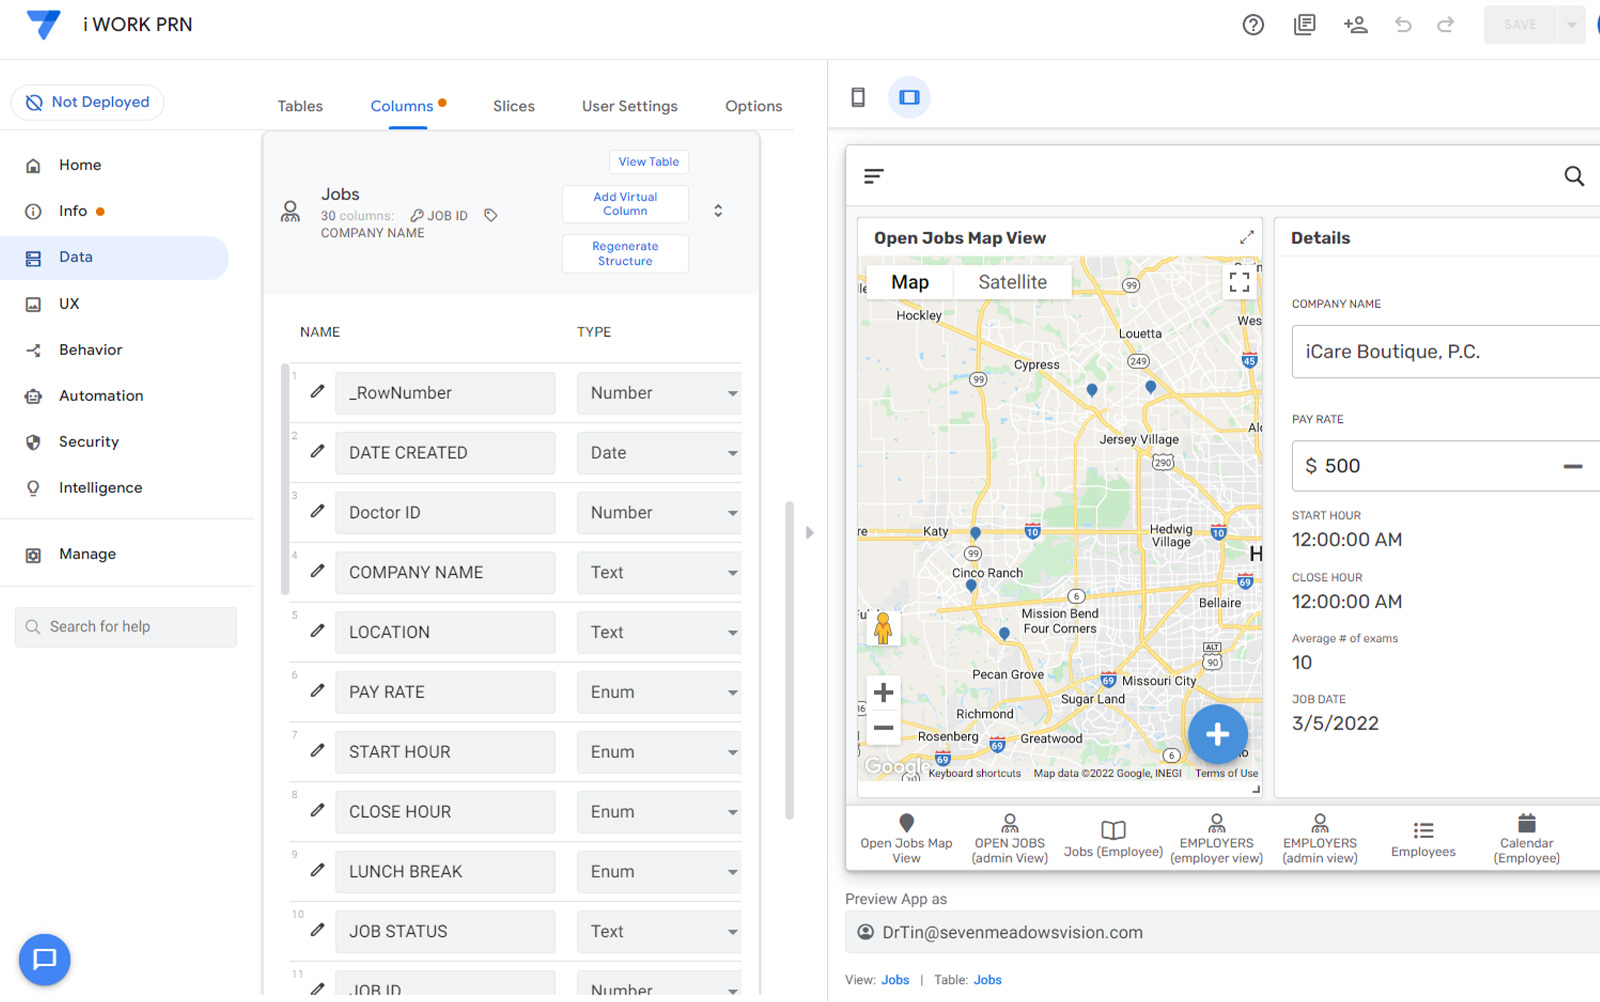Open the Jobs view link
The image size is (1600, 1002).
tap(895, 980)
